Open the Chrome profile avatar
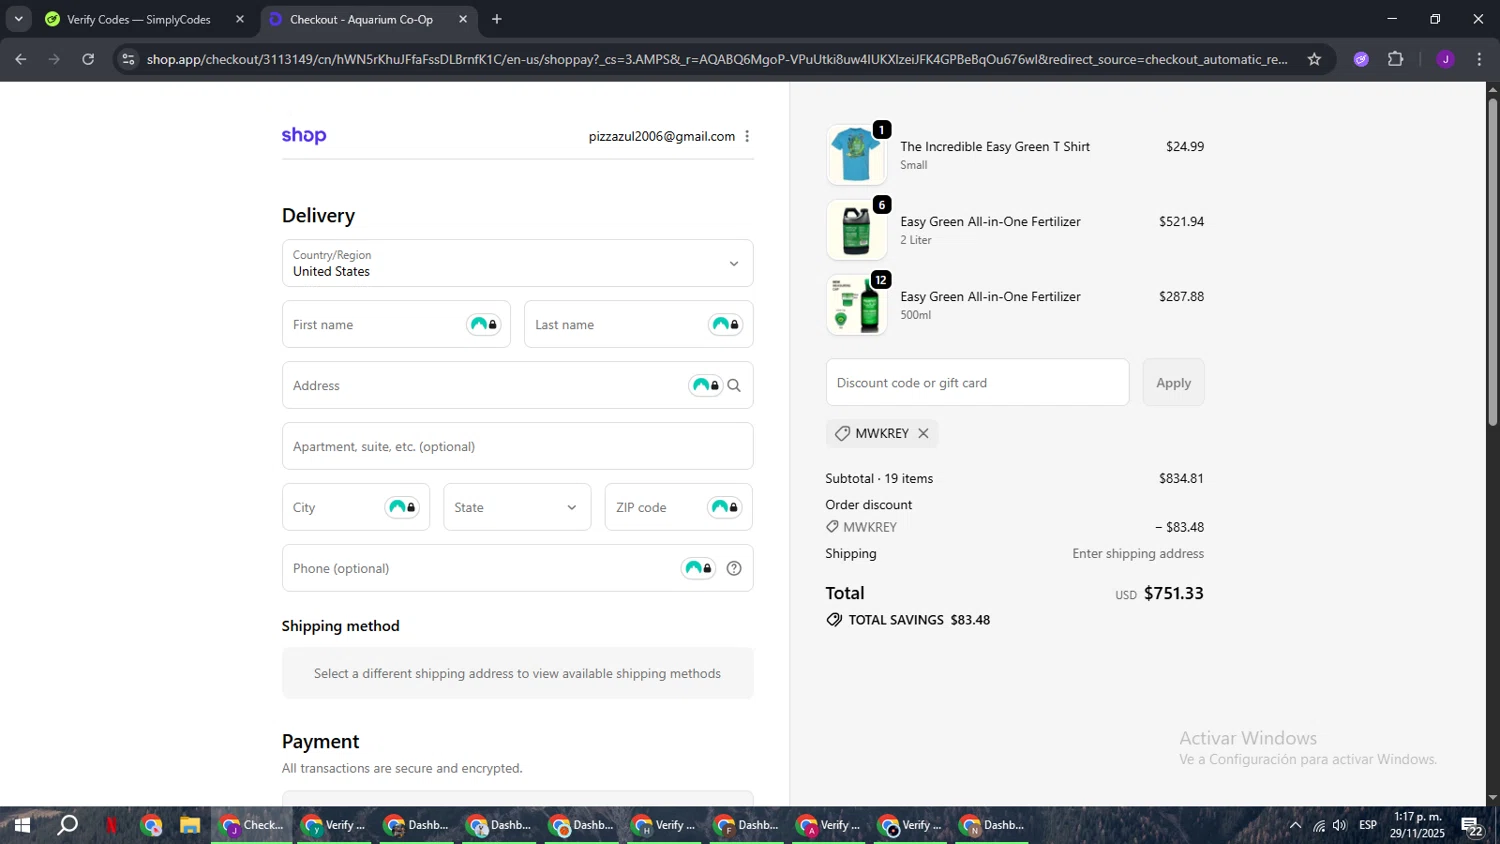 [x=1445, y=59]
